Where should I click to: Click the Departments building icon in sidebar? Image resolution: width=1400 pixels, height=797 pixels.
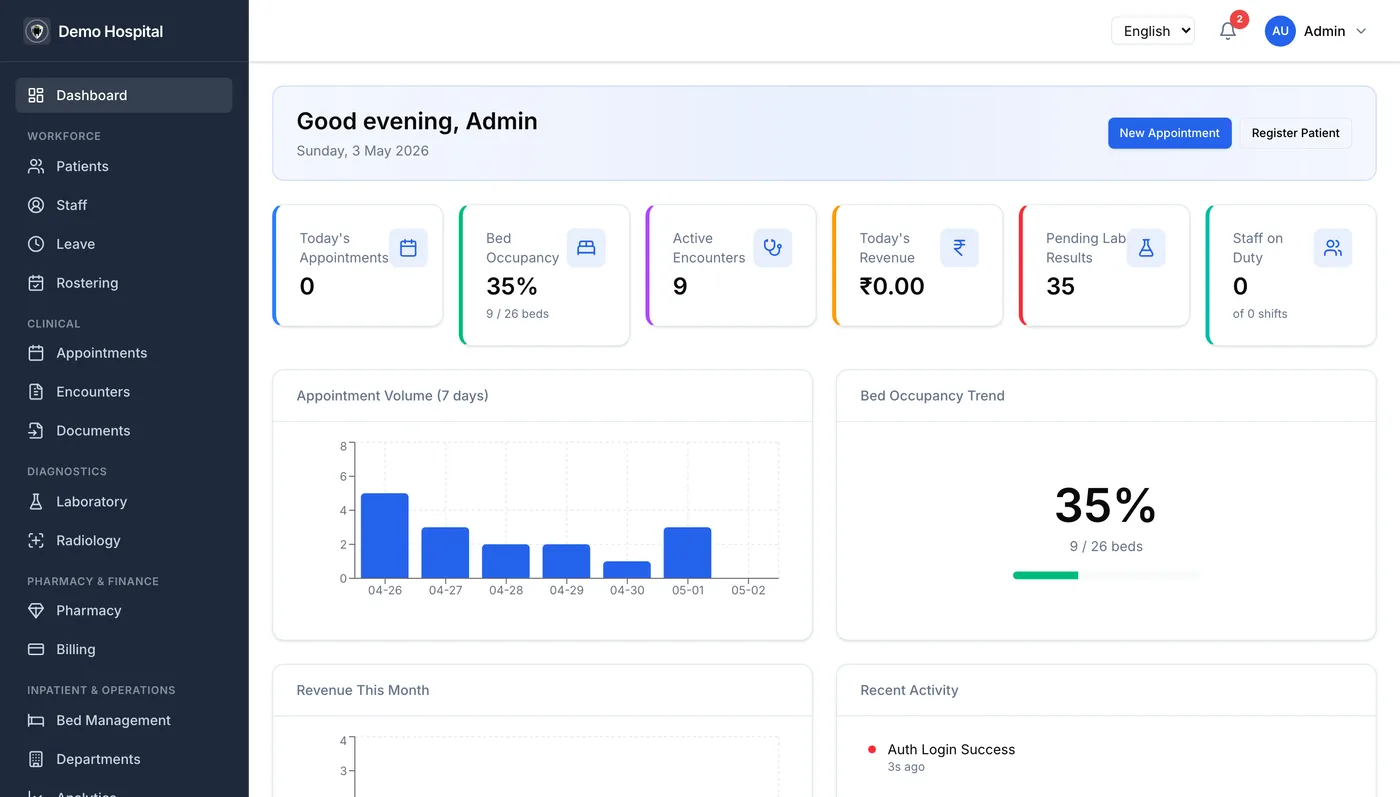(36, 759)
